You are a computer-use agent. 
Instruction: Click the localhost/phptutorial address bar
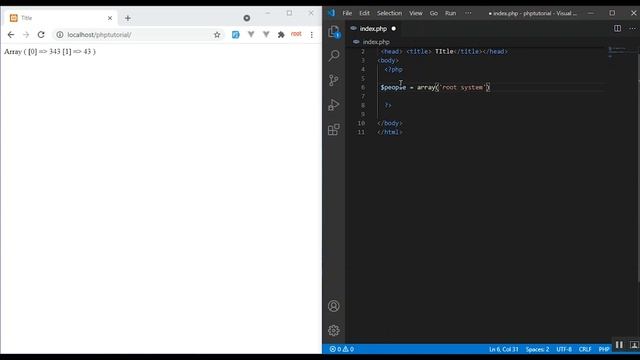point(139,35)
